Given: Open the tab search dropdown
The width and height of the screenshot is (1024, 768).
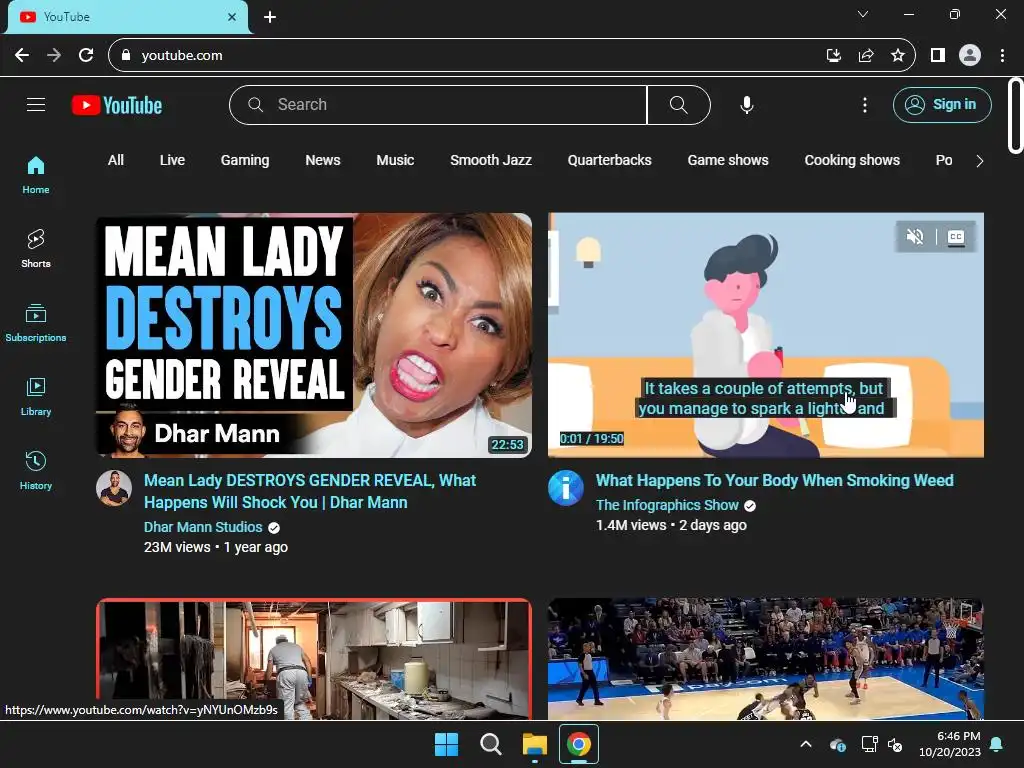Looking at the screenshot, I should click(863, 14).
